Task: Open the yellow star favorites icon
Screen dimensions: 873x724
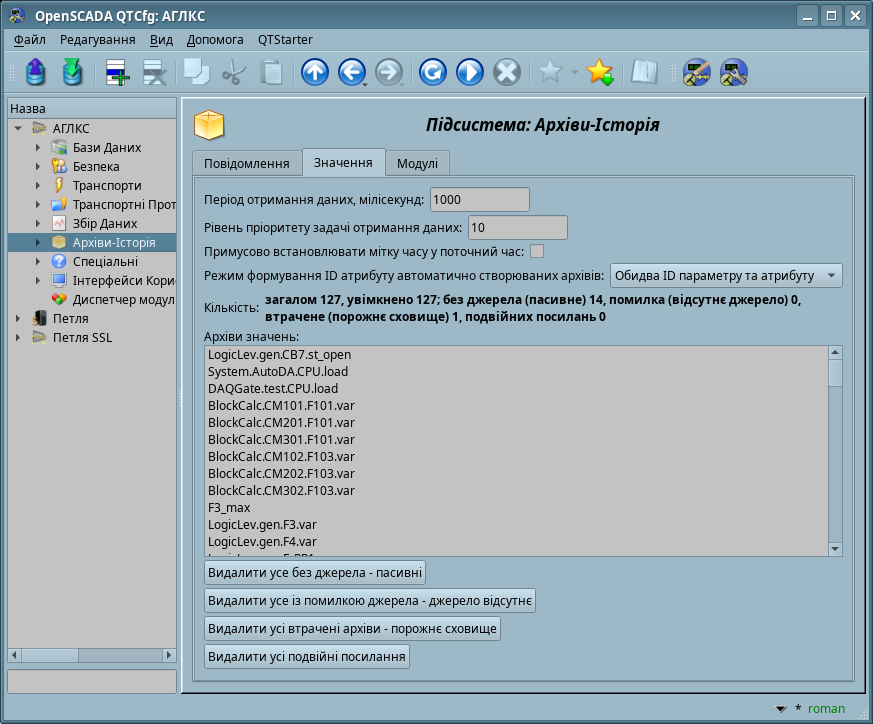Action: point(599,72)
